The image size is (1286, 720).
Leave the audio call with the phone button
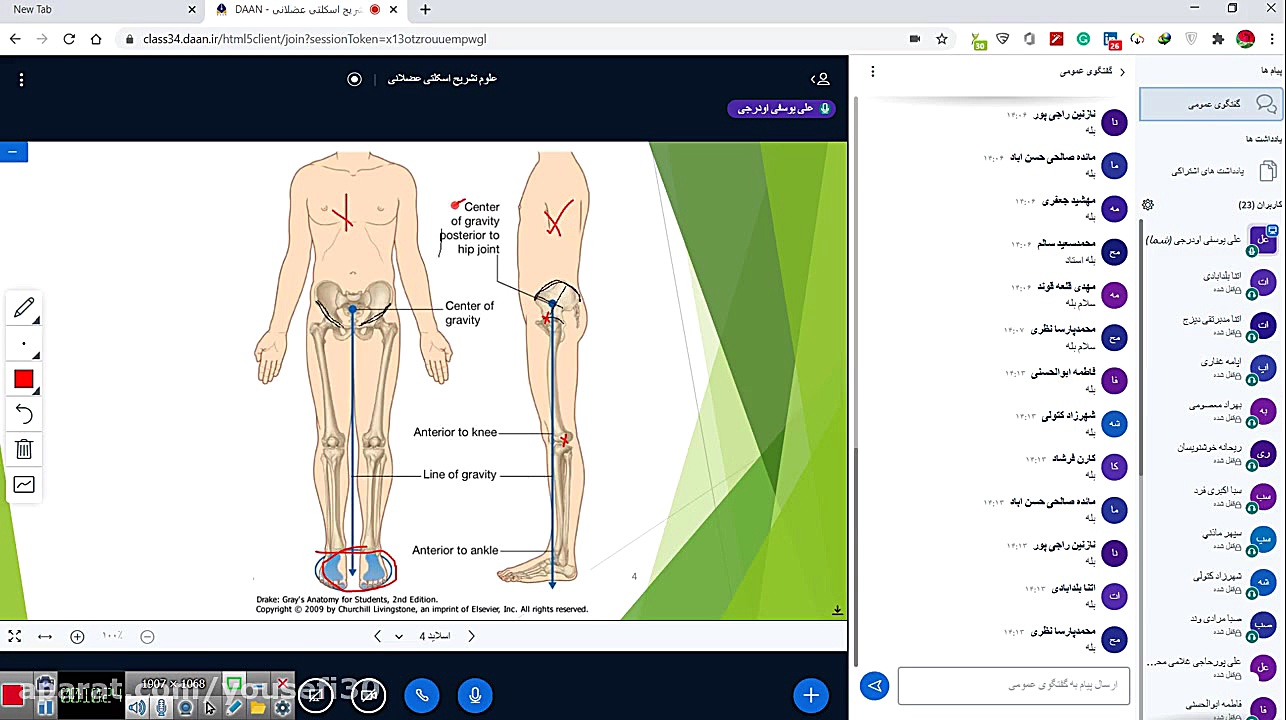pyautogui.click(x=422, y=695)
